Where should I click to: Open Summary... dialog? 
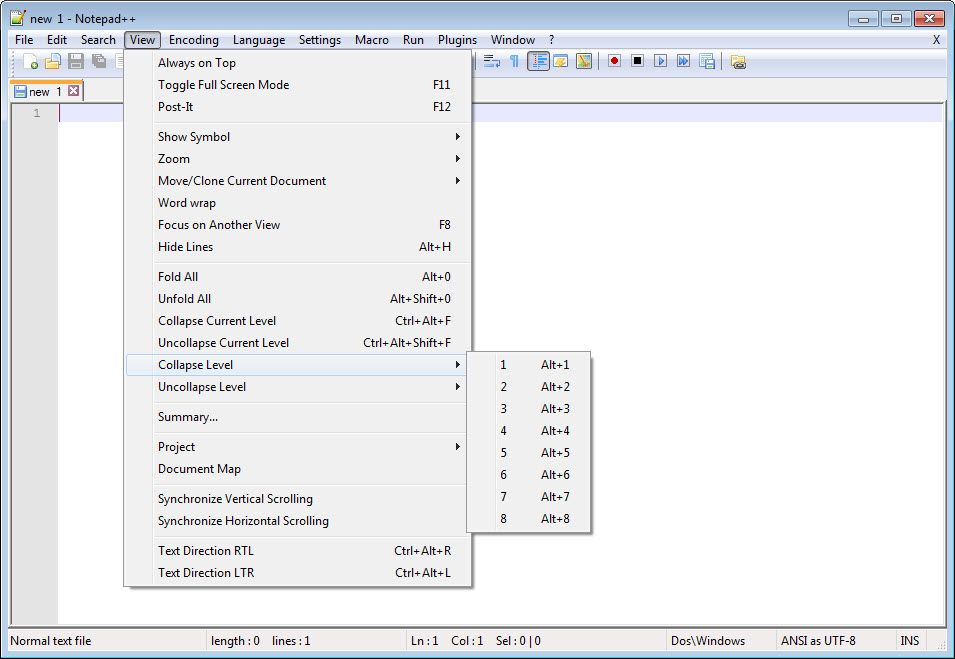point(297,417)
